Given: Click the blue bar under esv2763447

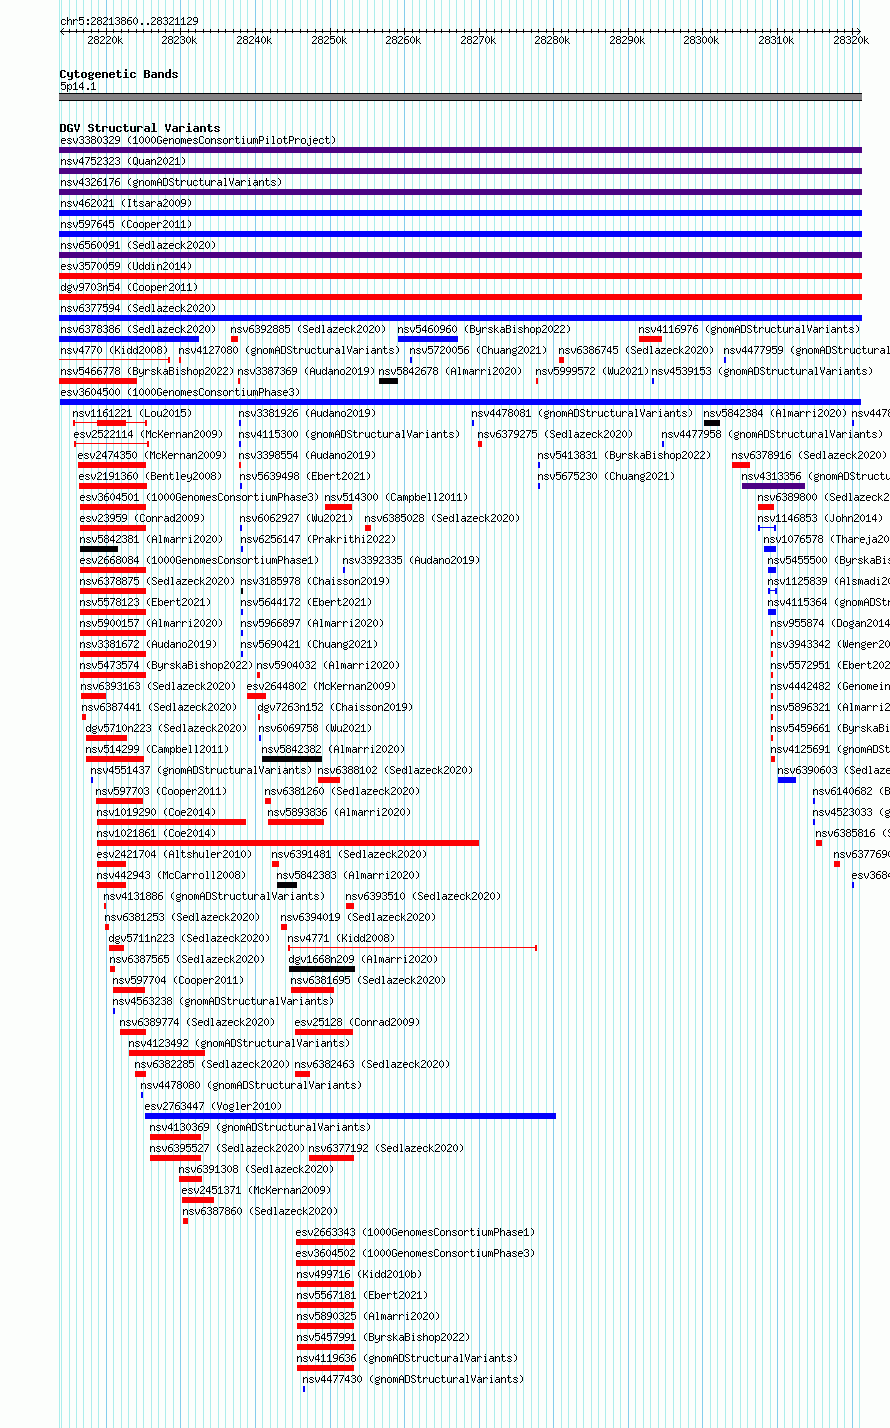Looking at the screenshot, I should pos(350,1116).
